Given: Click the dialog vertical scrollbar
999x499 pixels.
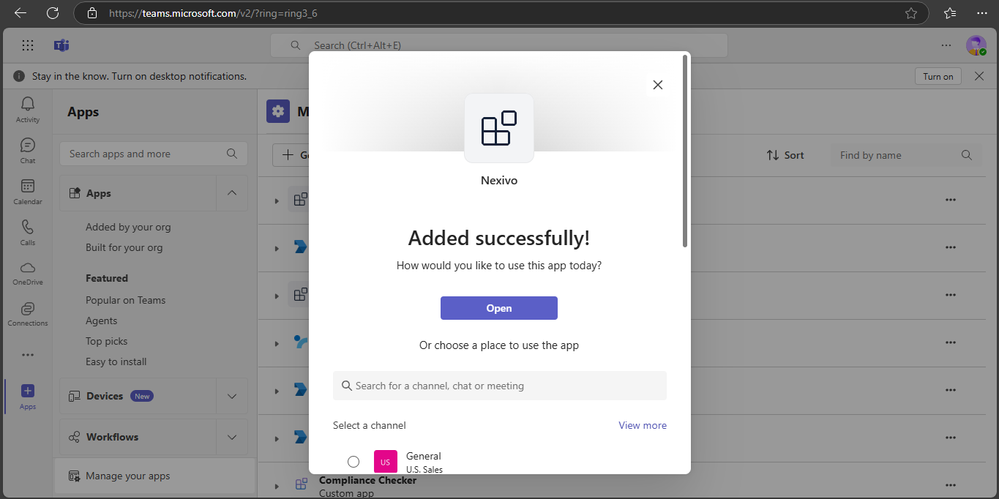Looking at the screenshot, I should tap(685, 151).
